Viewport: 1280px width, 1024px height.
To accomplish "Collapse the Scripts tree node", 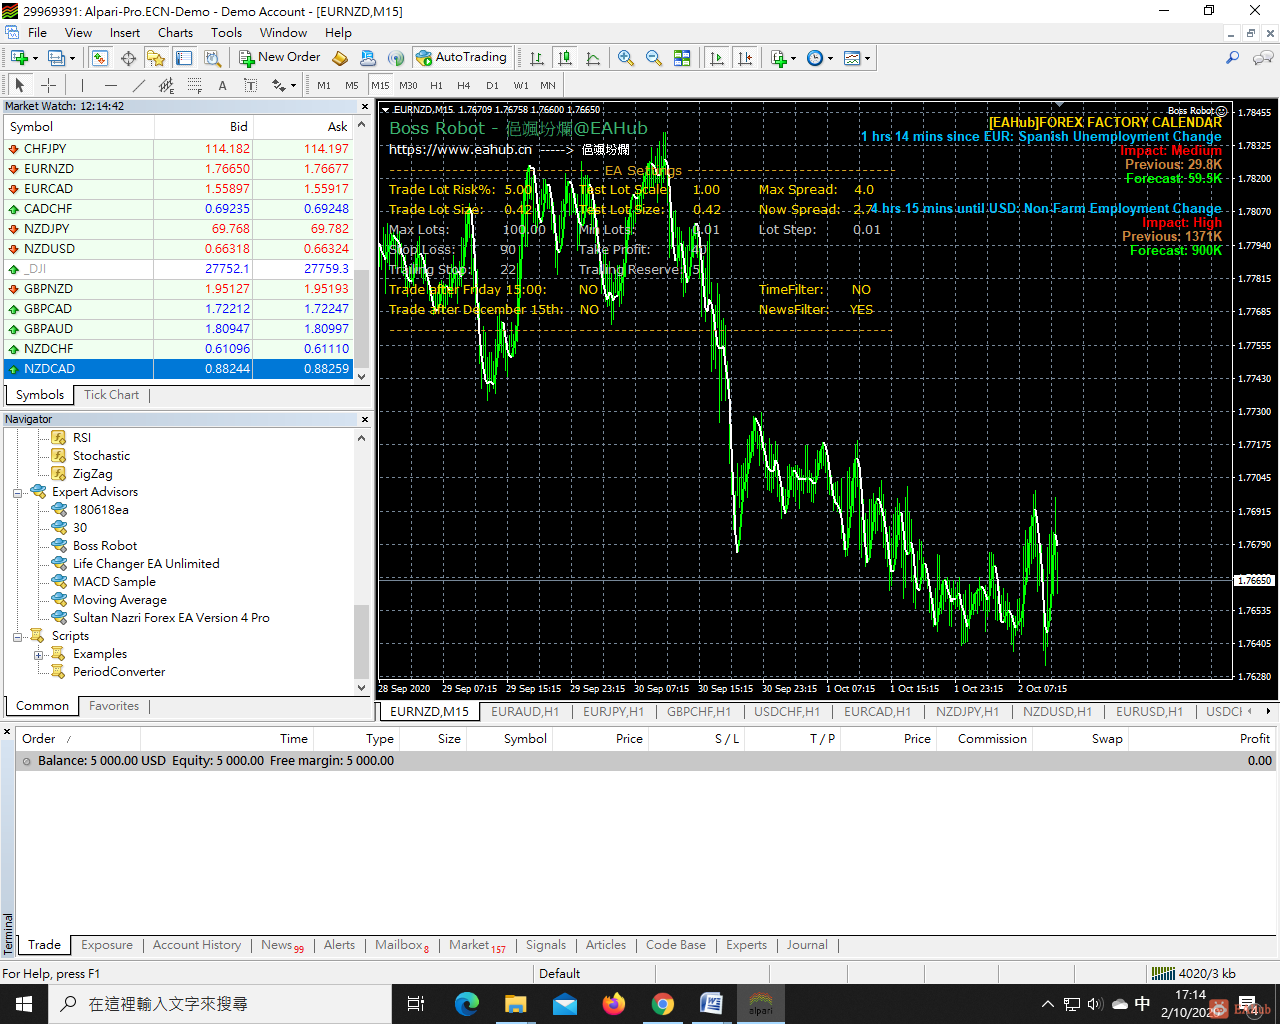I will pyautogui.click(x=18, y=636).
